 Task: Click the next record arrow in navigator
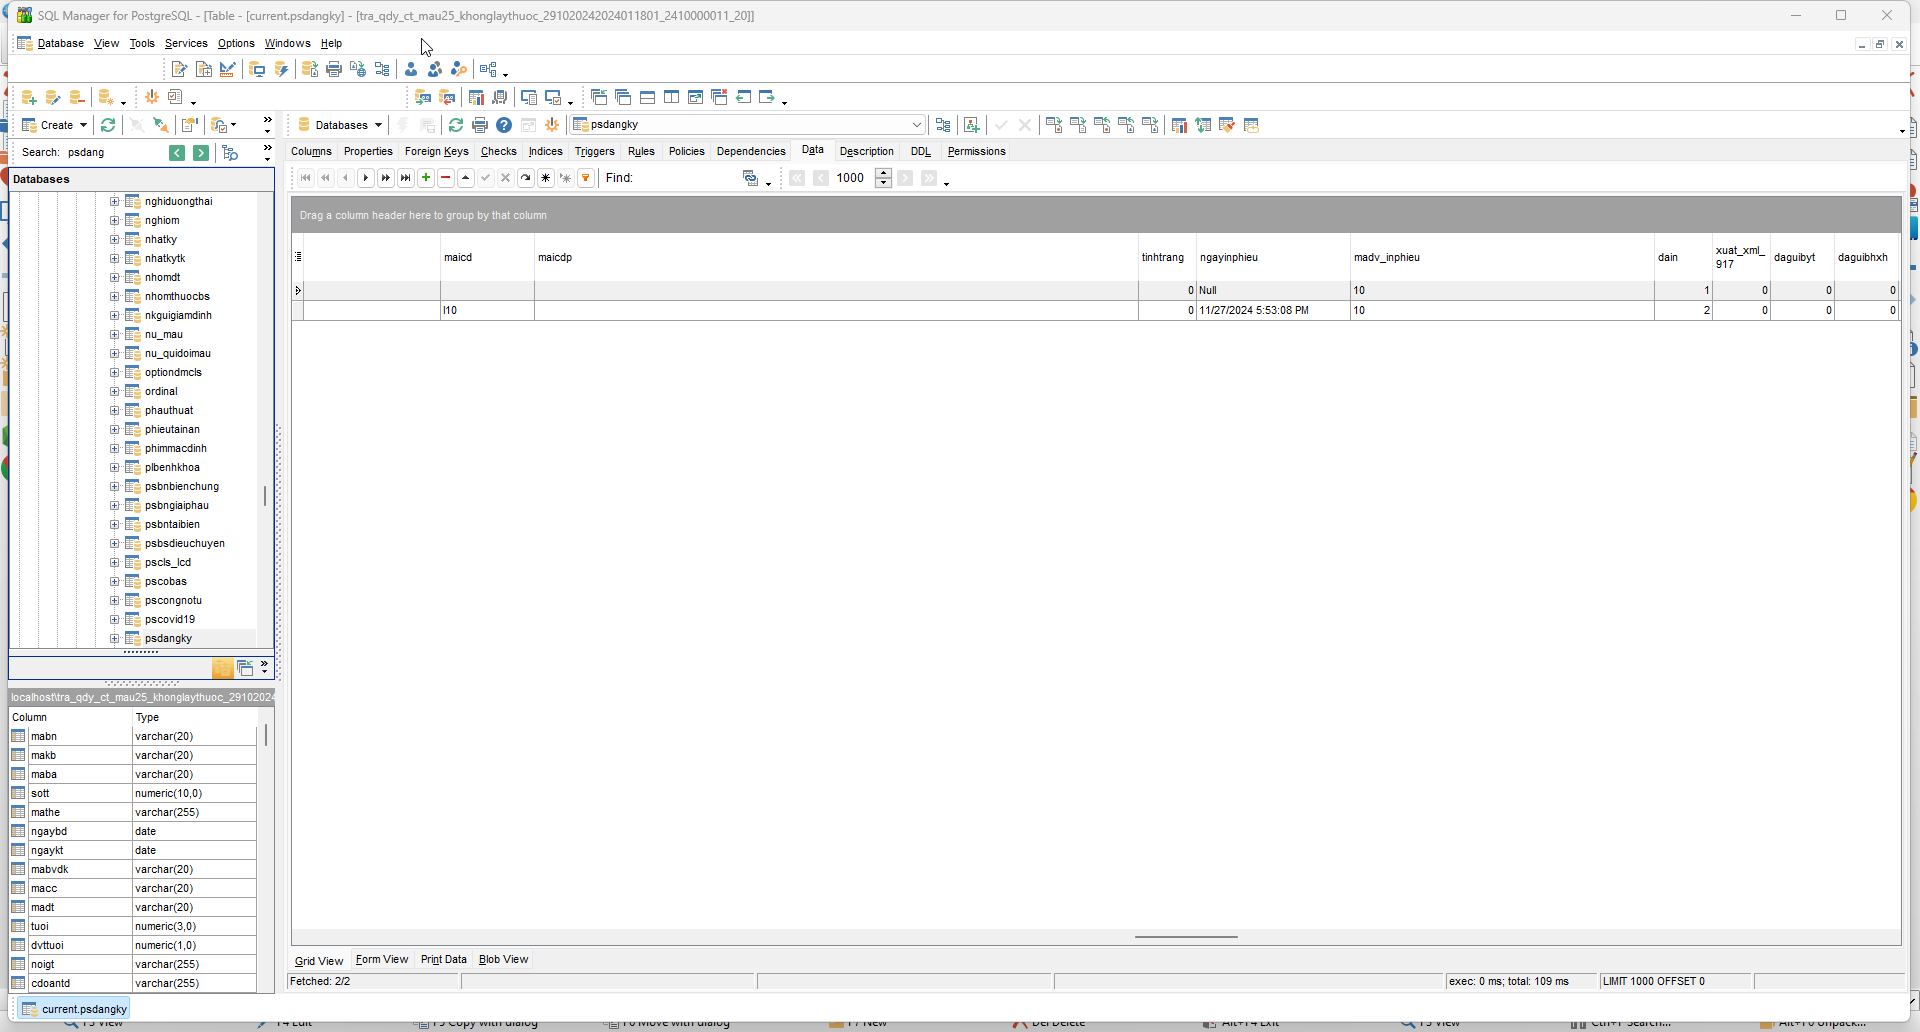click(x=366, y=178)
